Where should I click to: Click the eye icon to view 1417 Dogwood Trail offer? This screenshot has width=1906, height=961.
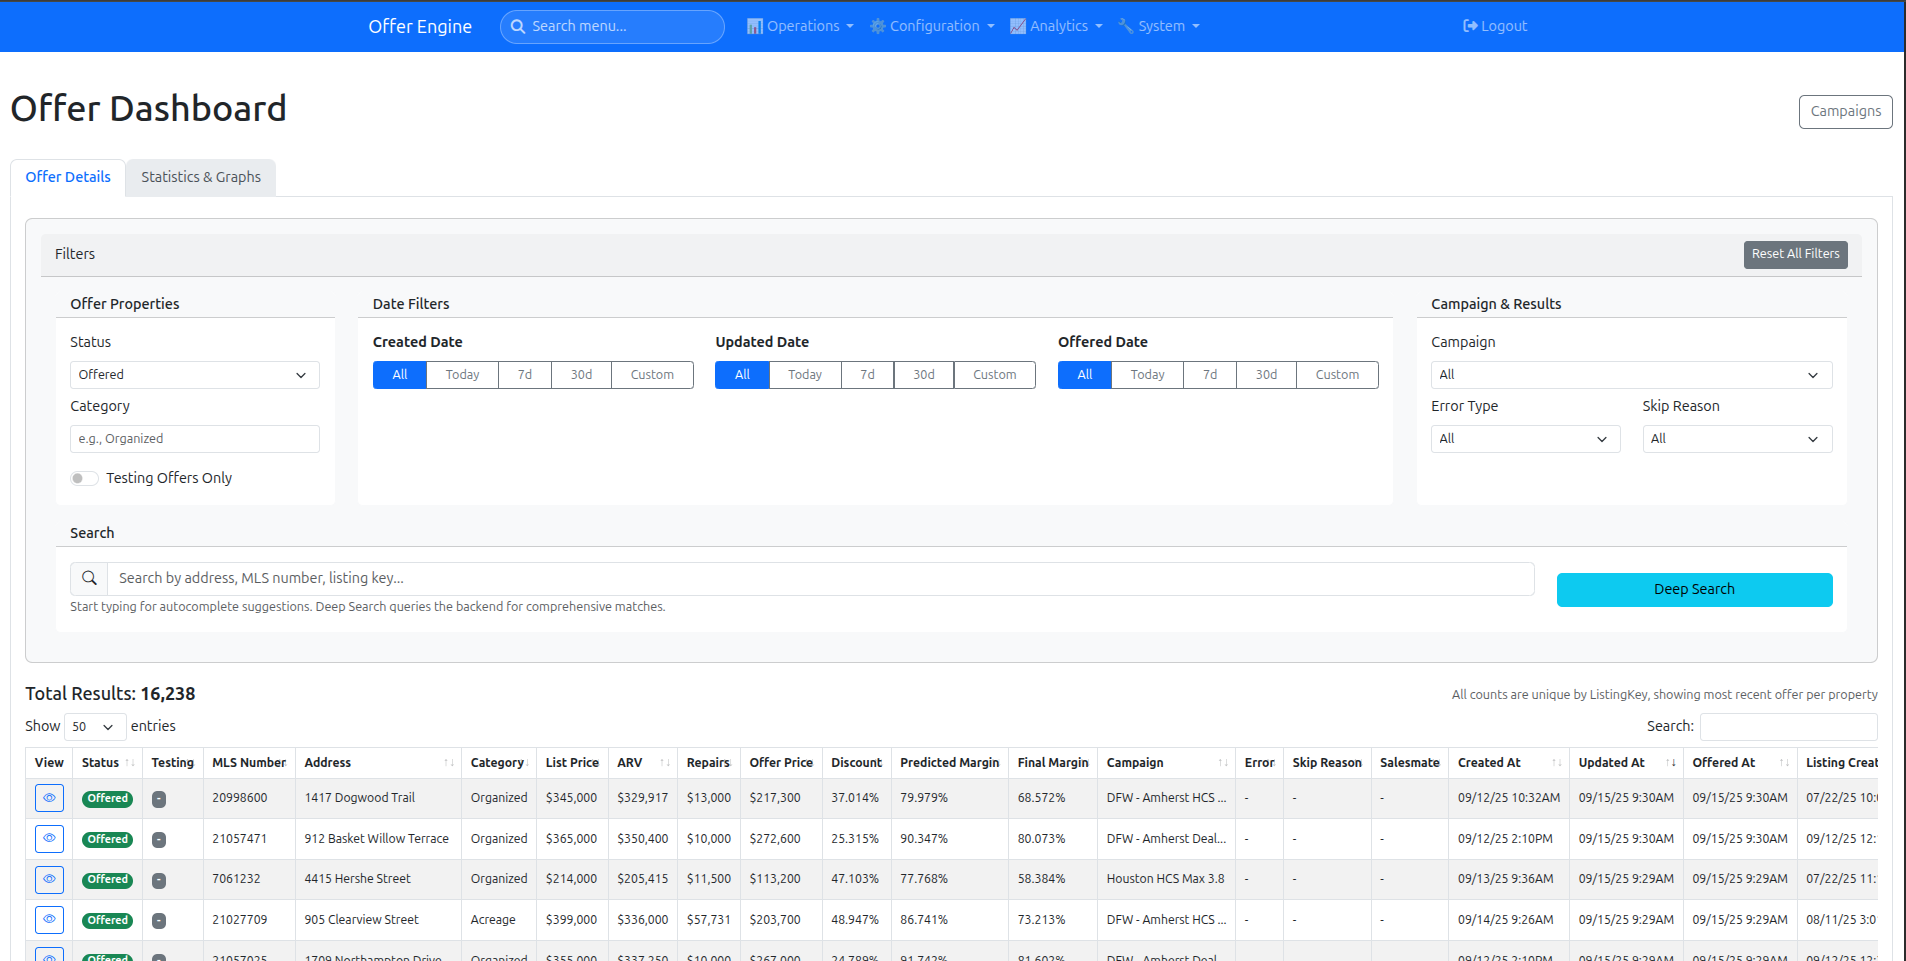pos(49,797)
